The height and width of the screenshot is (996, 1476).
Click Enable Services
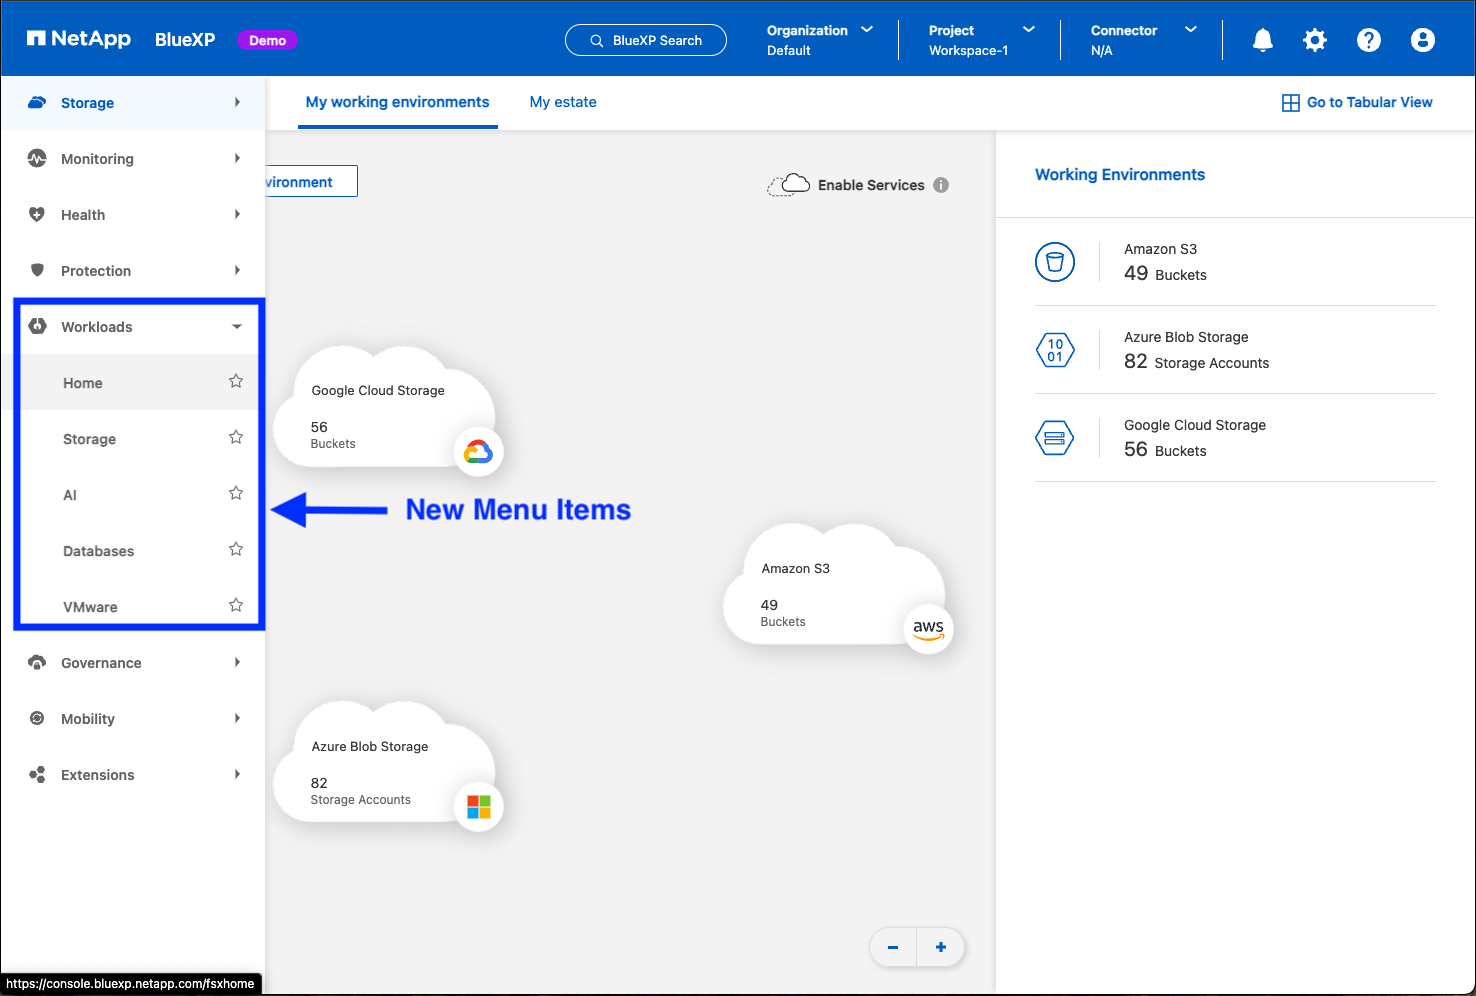coord(870,185)
